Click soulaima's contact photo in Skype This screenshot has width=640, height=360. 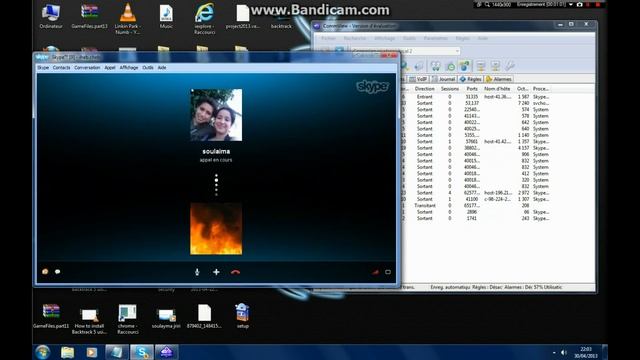pos(216,115)
